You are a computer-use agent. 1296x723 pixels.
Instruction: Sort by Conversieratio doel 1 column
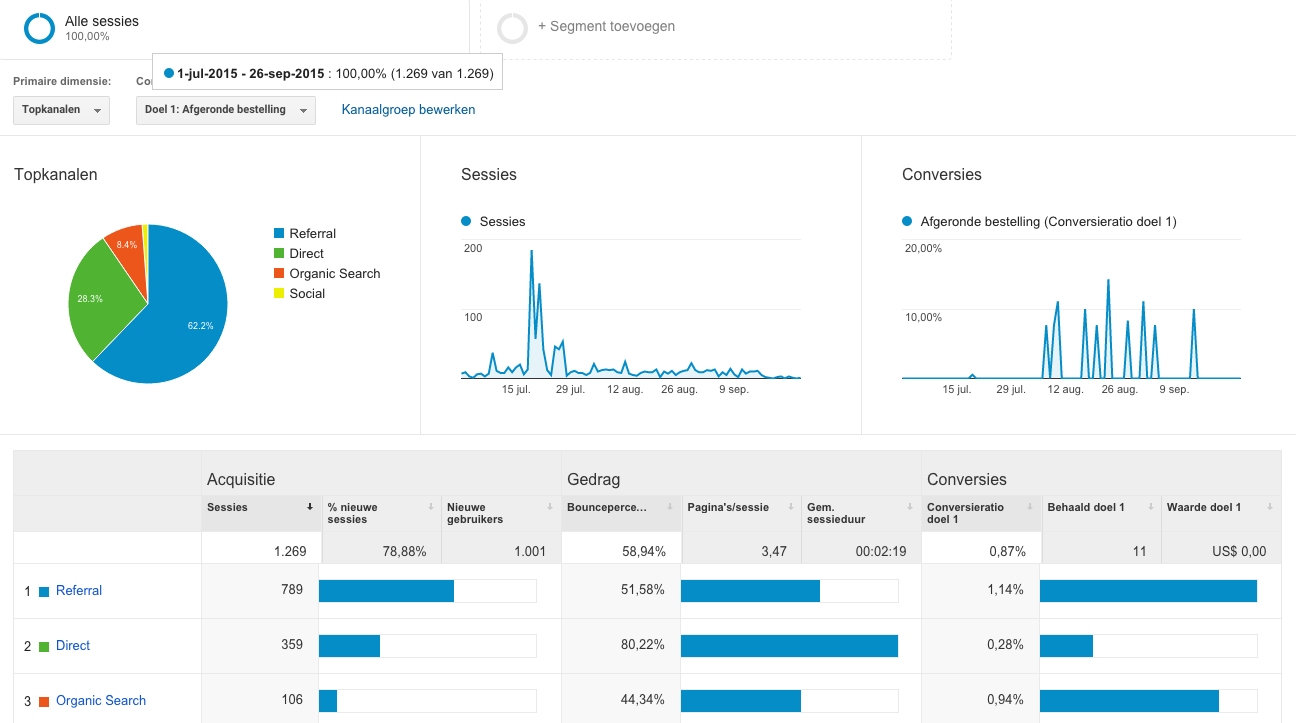(981, 513)
